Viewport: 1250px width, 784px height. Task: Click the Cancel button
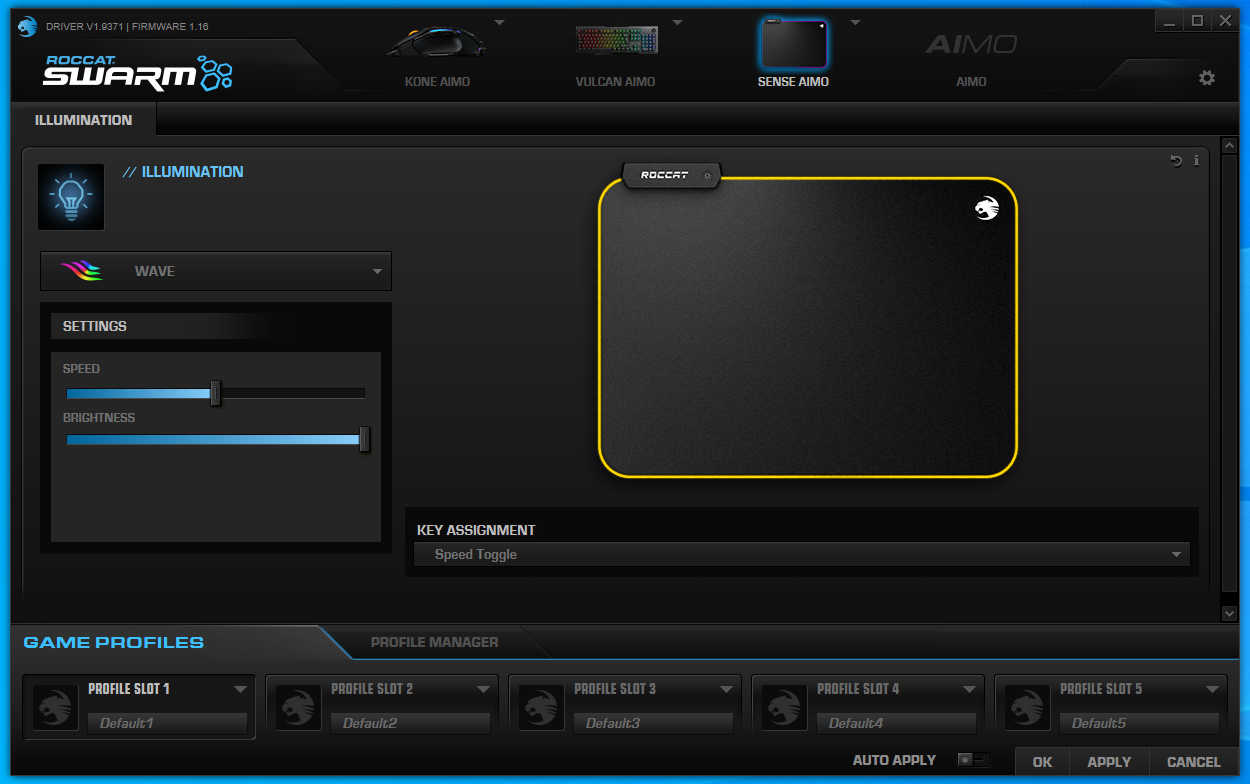tap(1194, 762)
